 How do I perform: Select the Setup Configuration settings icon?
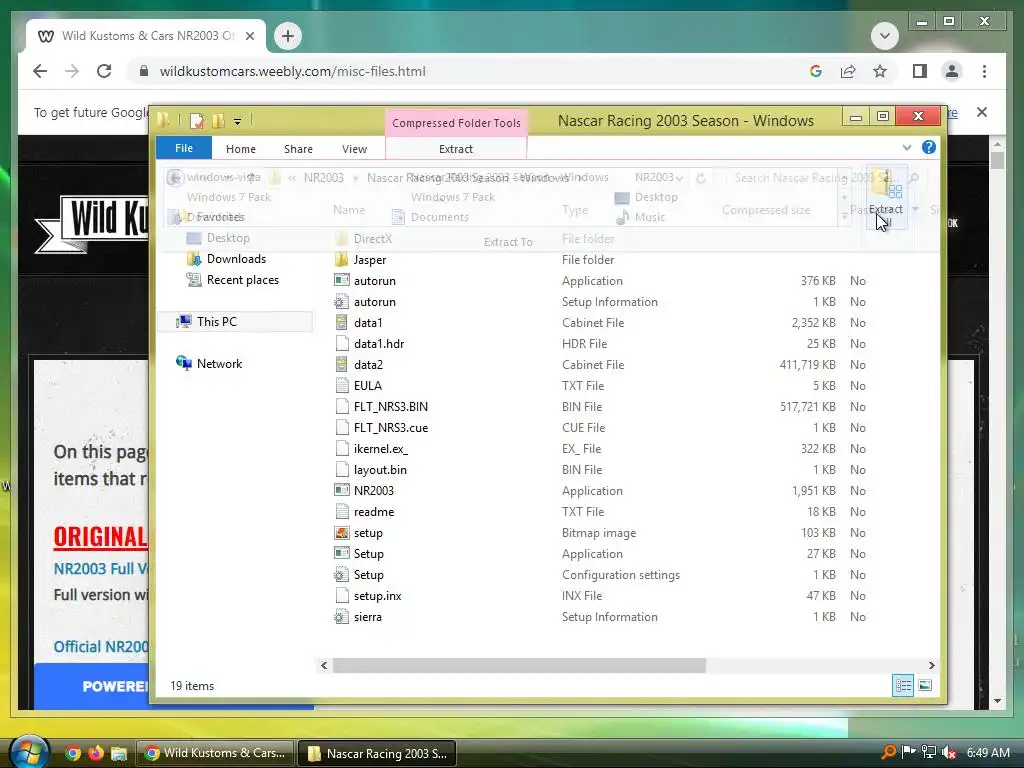pos(342,575)
